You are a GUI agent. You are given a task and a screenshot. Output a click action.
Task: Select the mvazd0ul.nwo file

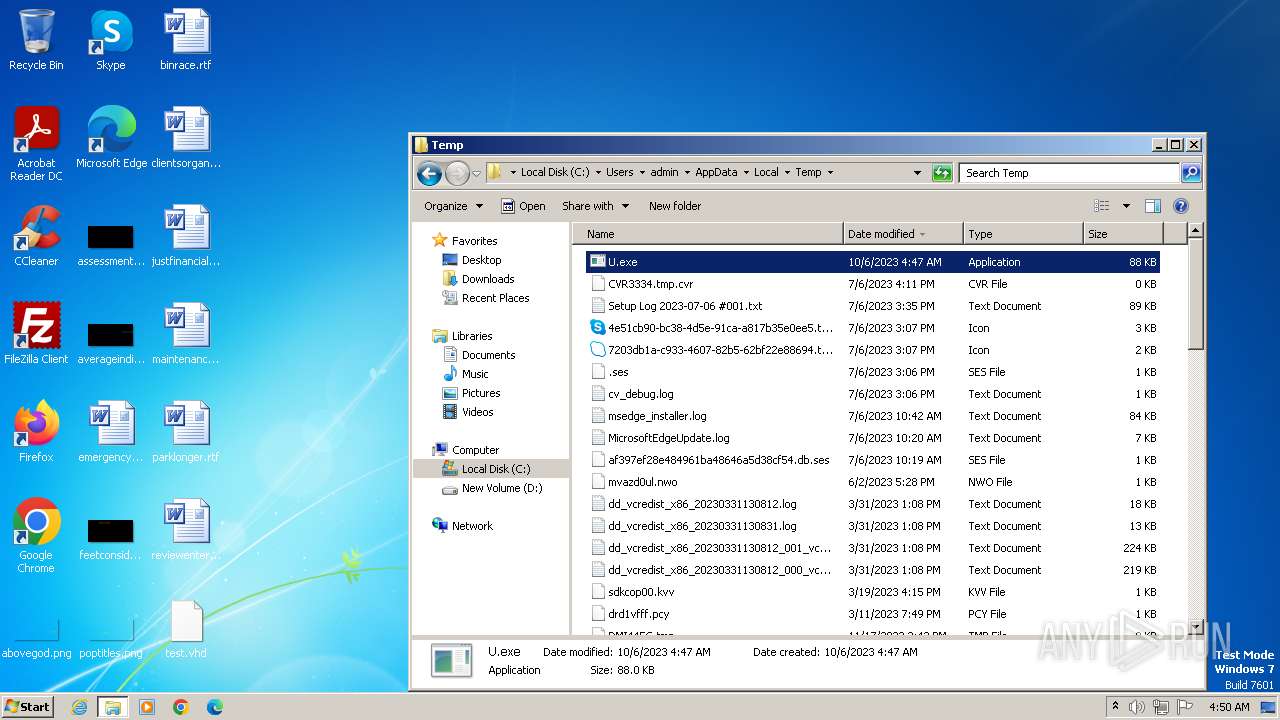[x=872, y=482]
